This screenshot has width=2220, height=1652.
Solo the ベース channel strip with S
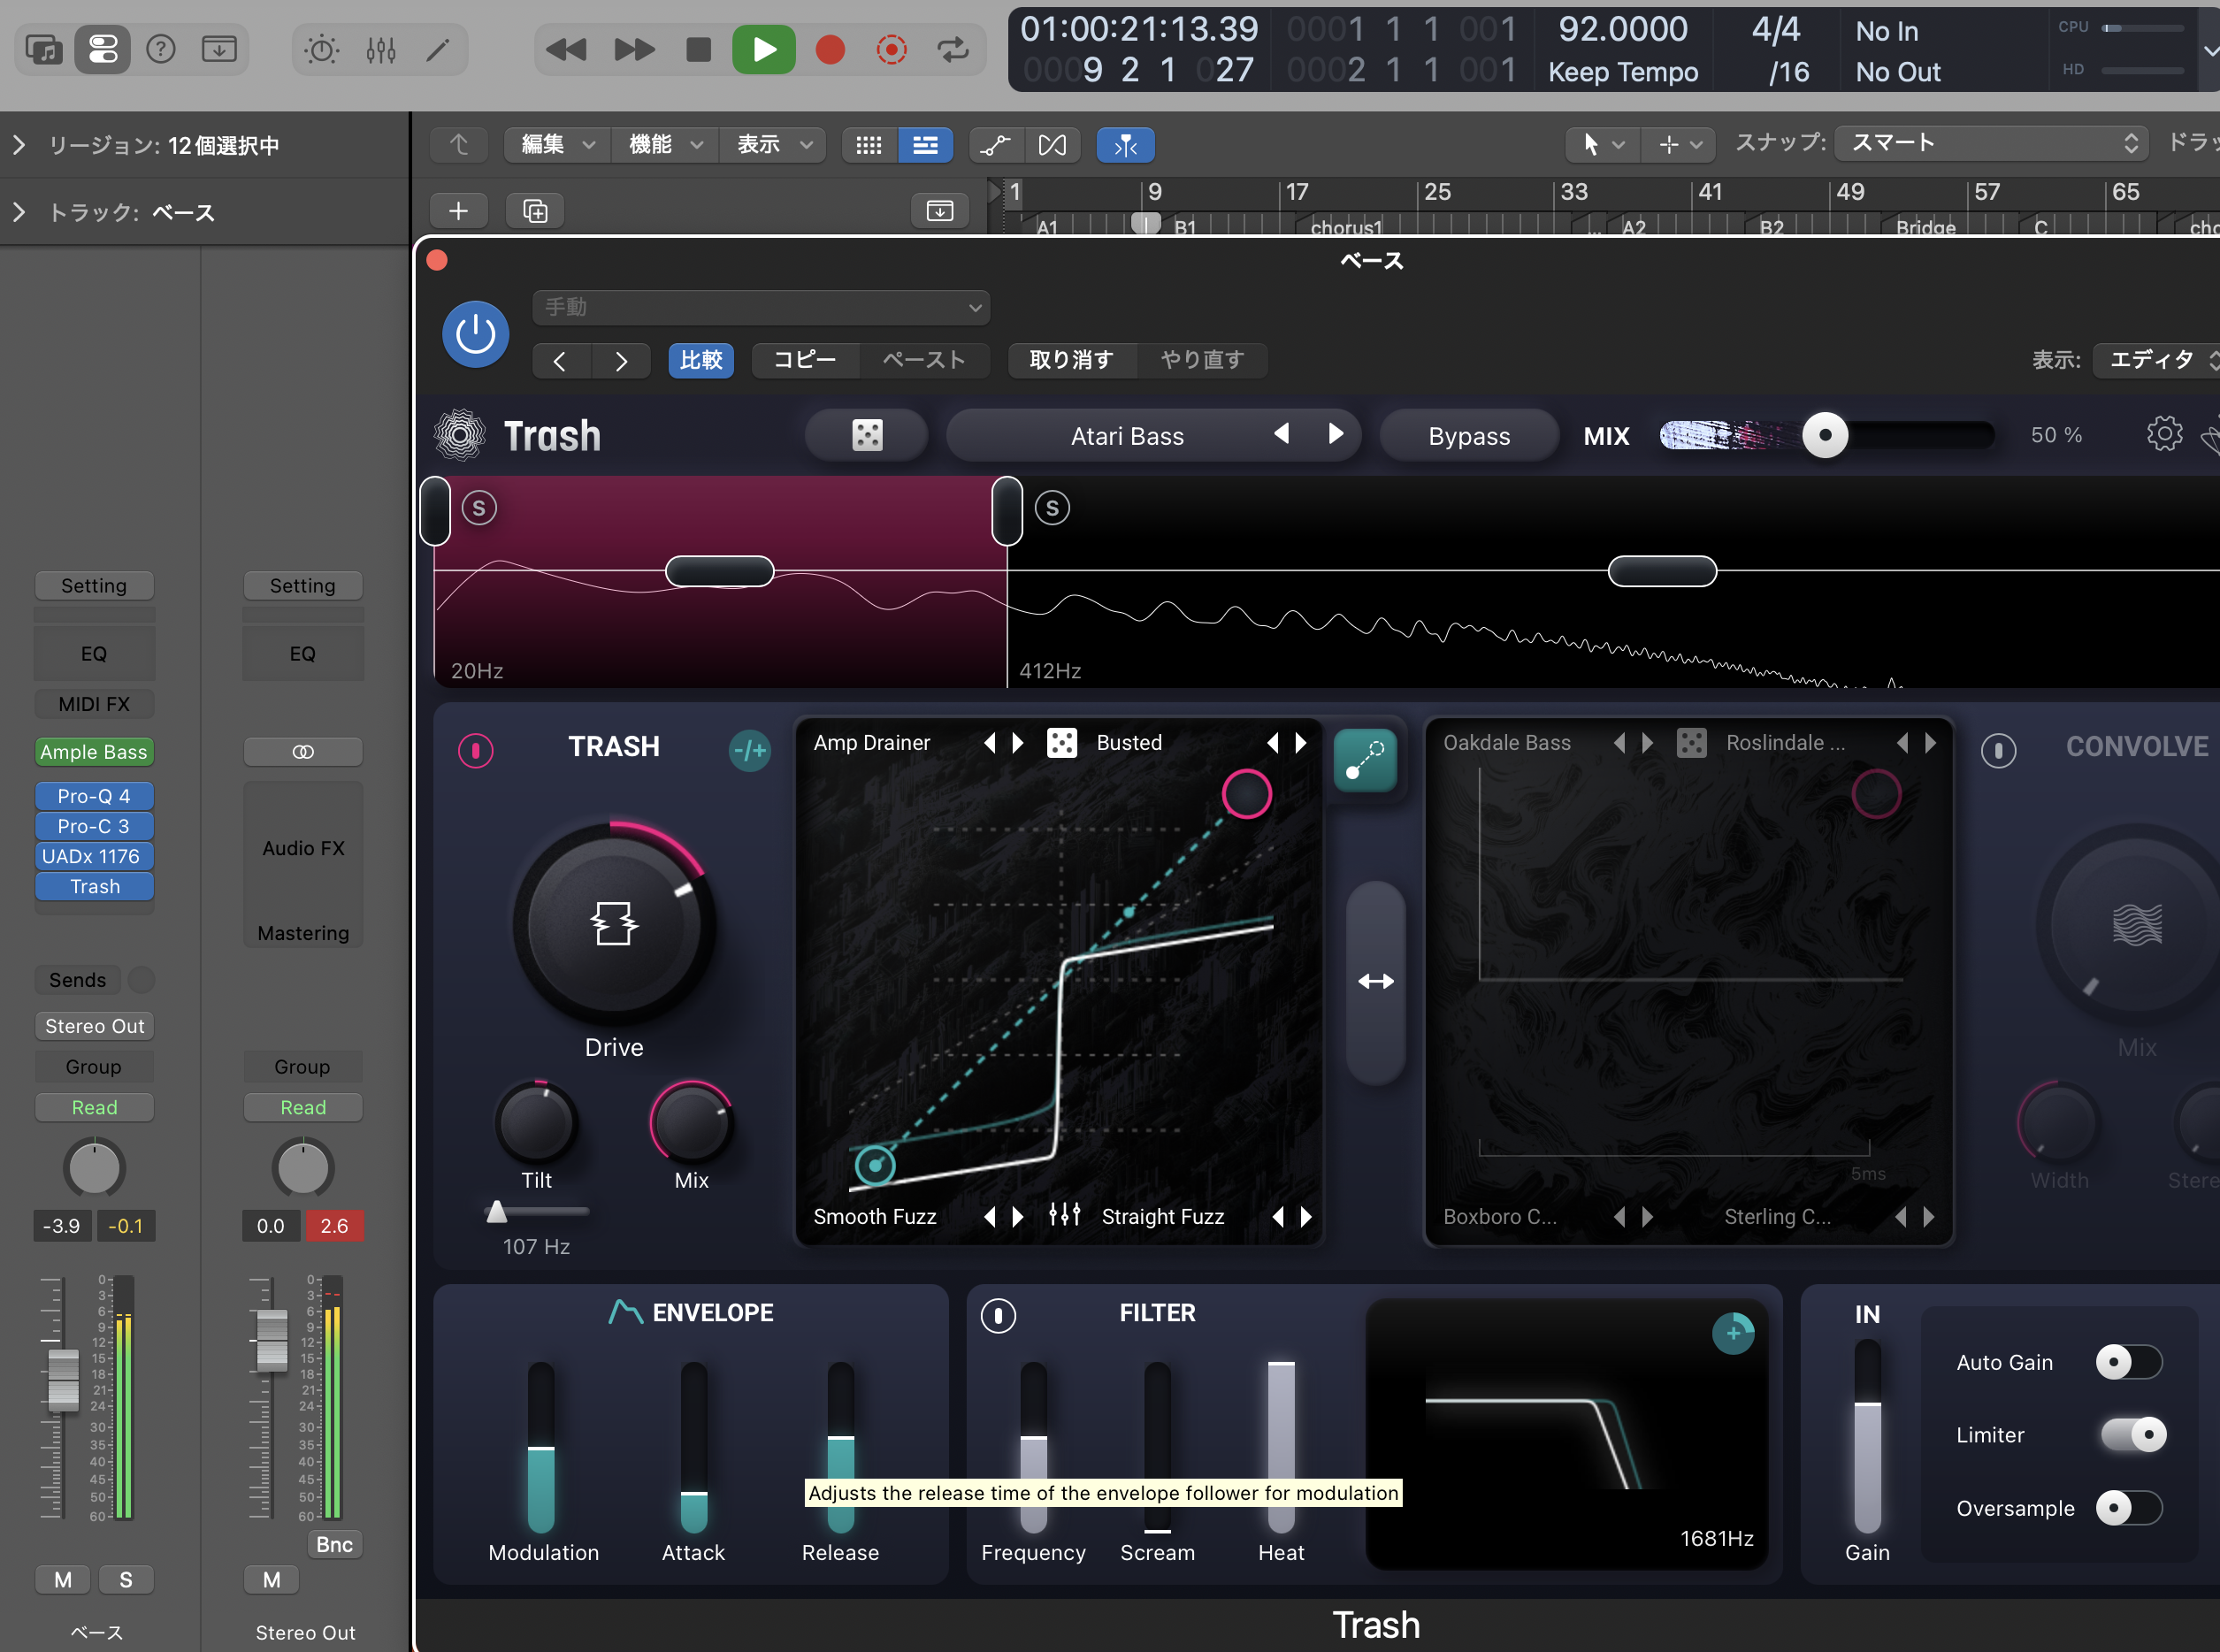click(x=126, y=1580)
